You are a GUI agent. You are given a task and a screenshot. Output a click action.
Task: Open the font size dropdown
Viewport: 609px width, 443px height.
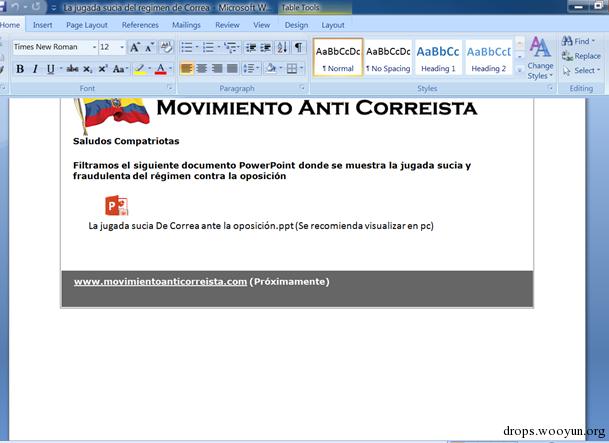coord(122,47)
